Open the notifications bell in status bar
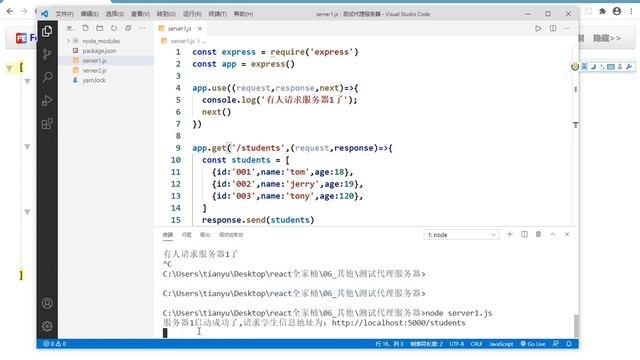The width and height of the screenshot is (640, 360). pyautogui.click(x=569, y=344)
